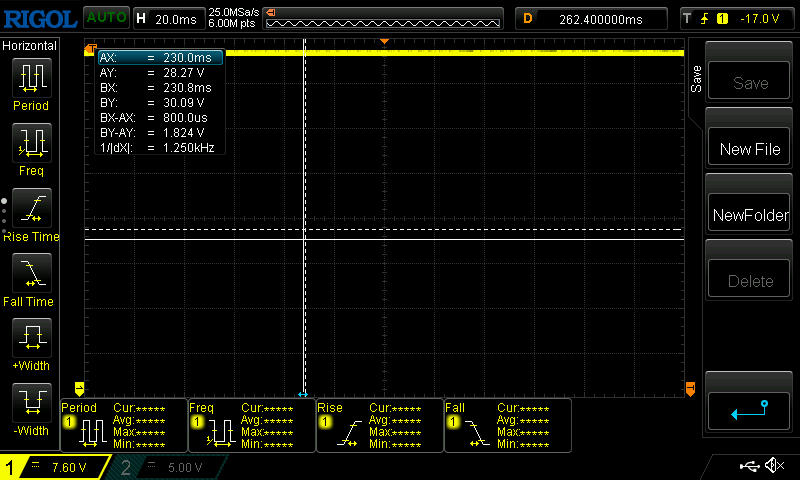Toggle channel 2 at 5.00 V

[x=170, y=467]
